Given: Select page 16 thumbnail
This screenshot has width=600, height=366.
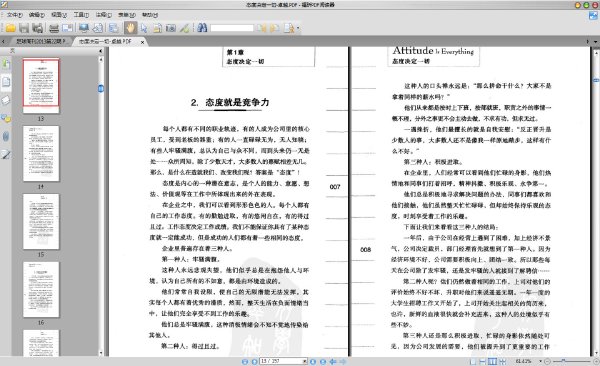Looking at the screenshot, I should coord(41,290).
